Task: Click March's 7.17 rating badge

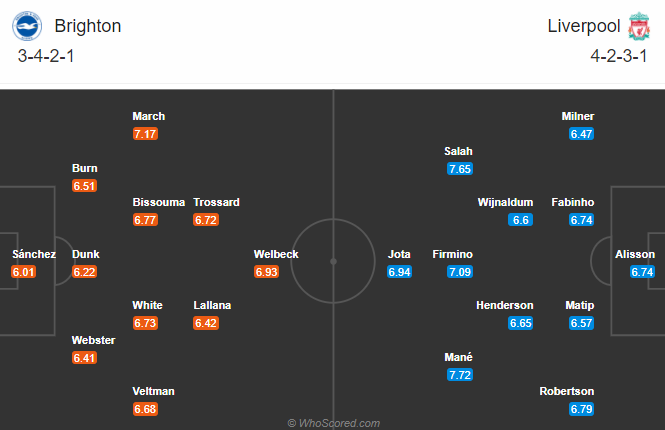Action: (146, 134)
